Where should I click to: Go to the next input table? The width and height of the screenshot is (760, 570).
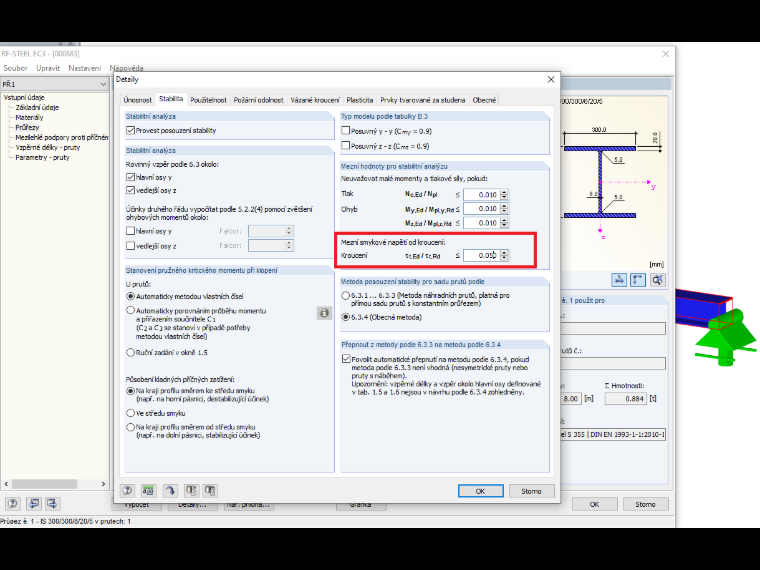tap(52, 504)
